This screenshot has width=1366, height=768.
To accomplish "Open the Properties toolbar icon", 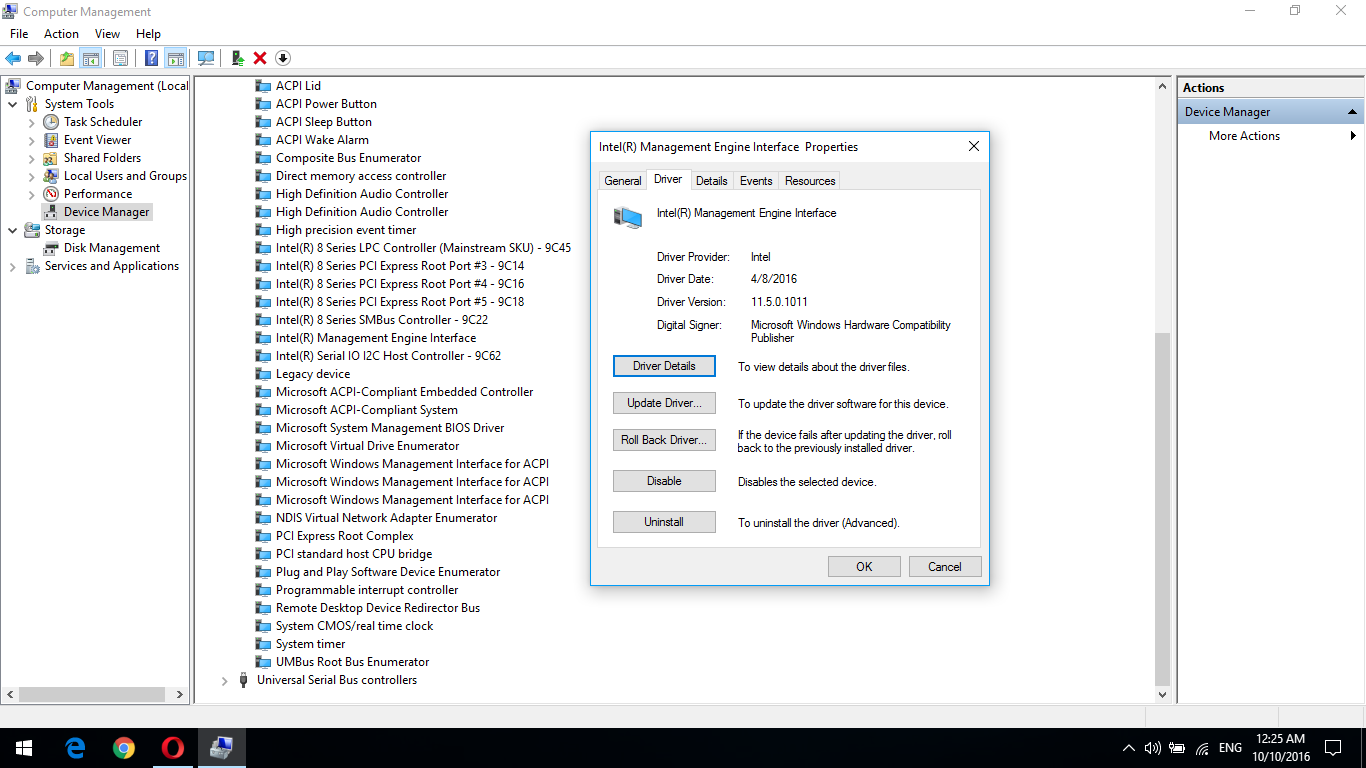I will [x=121, y=58].
